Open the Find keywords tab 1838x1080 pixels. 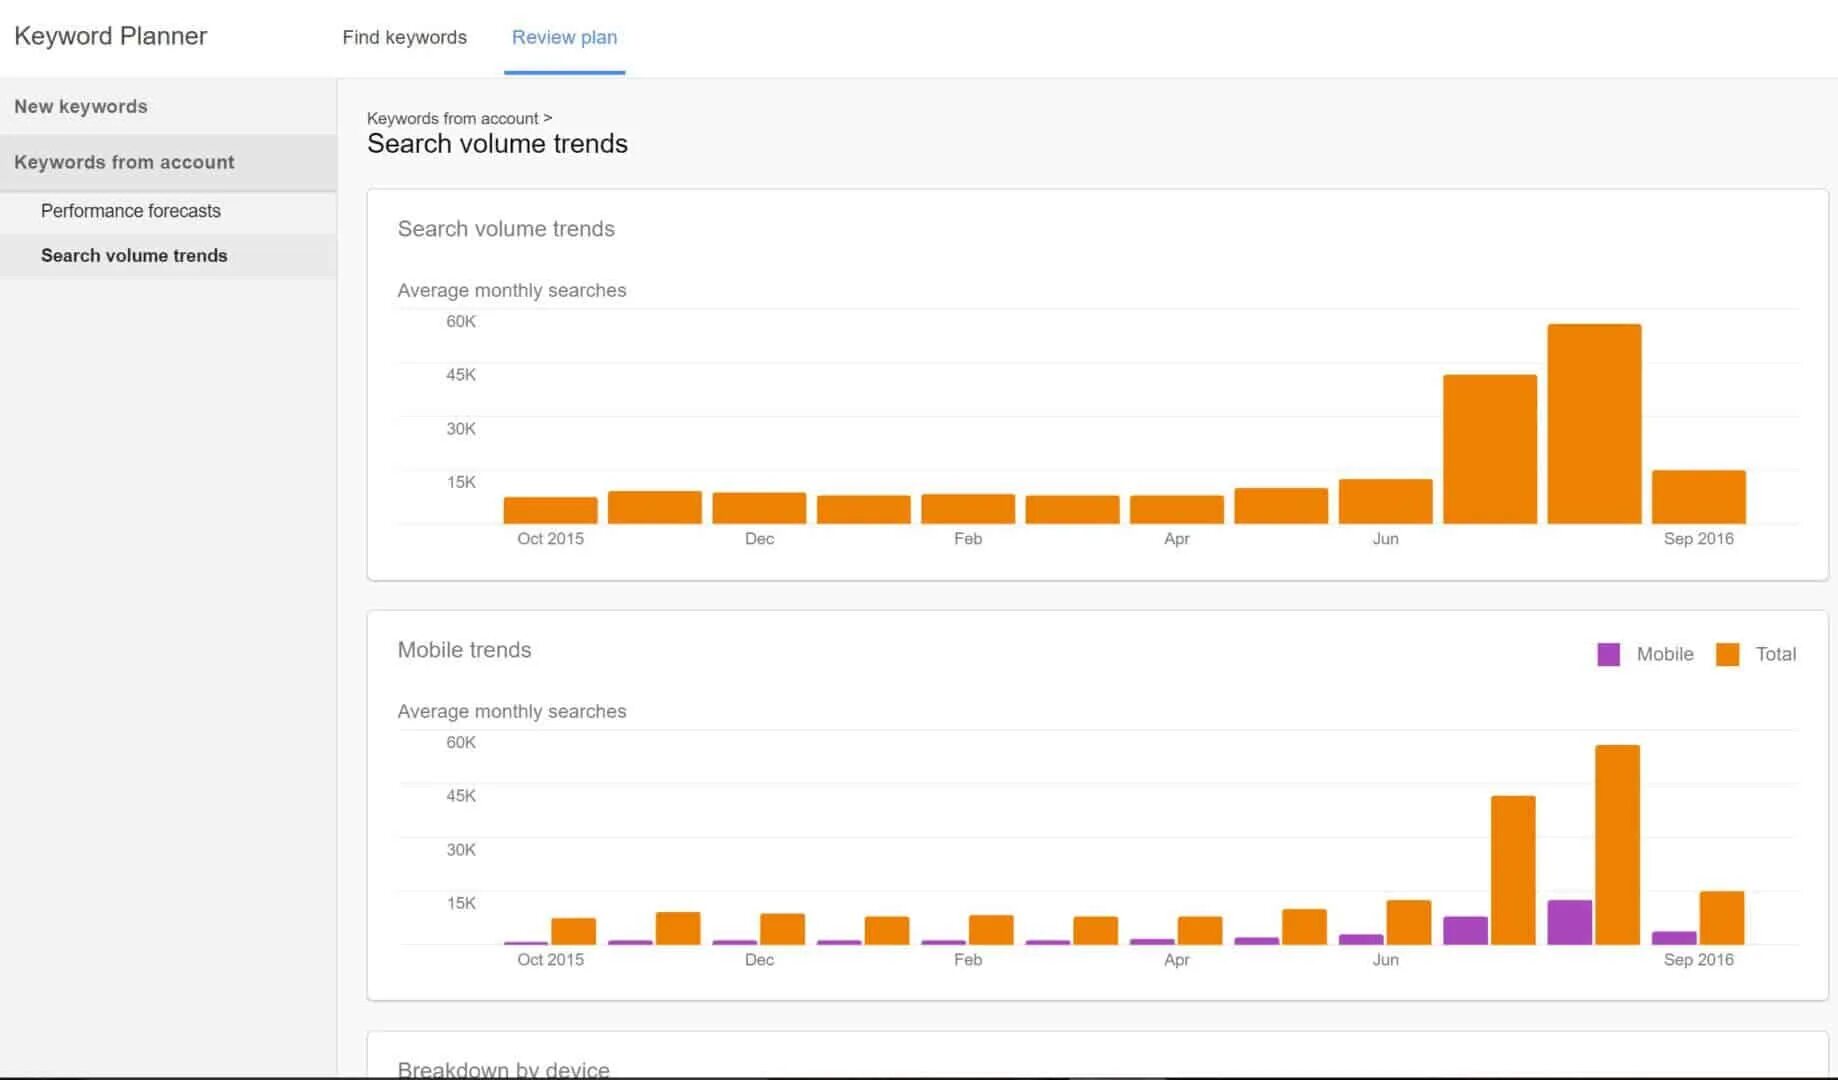(x=404, y=37)
